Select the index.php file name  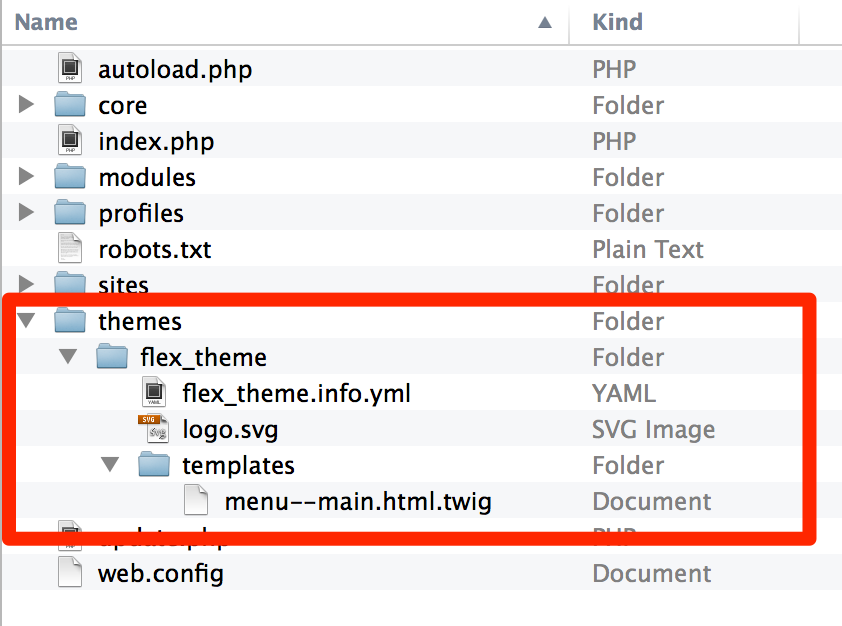156,142
